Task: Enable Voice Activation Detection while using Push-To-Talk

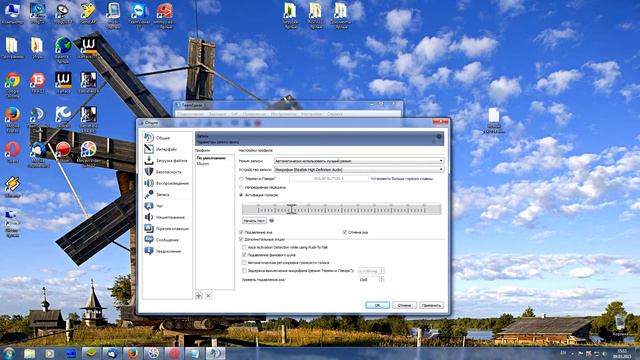Action: point(285,247)
